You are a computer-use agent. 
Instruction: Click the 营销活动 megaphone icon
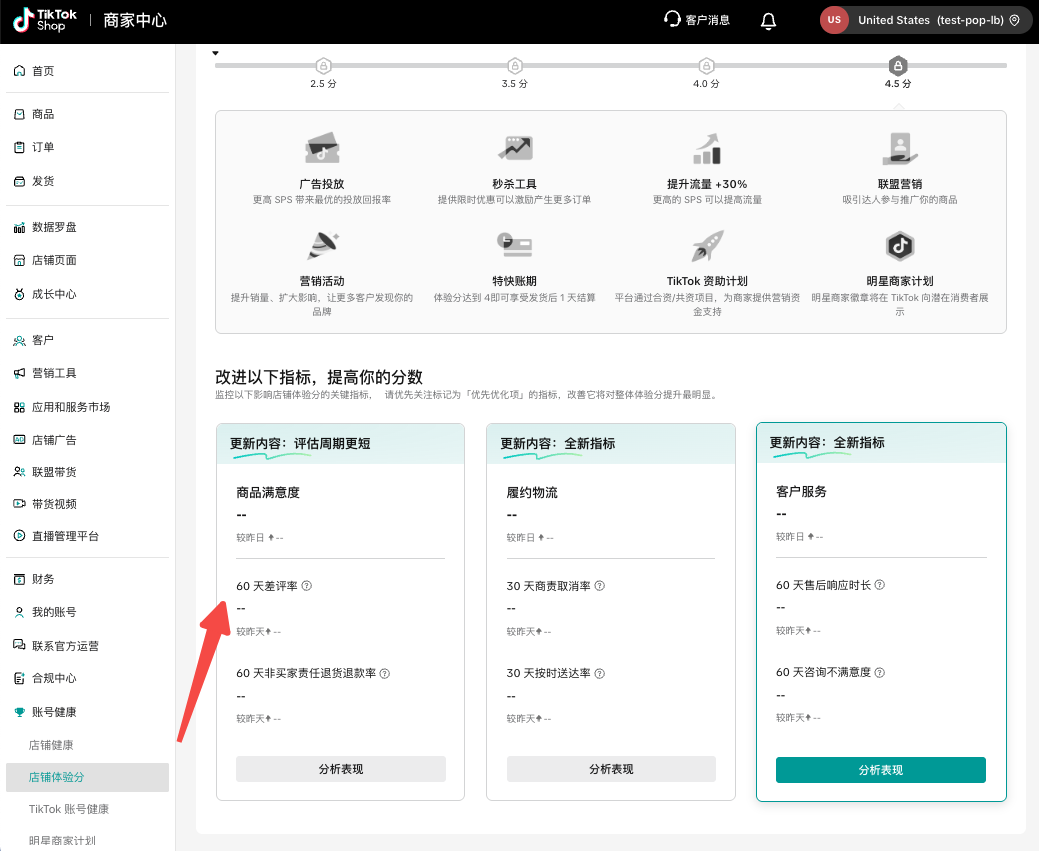[324, 247]
